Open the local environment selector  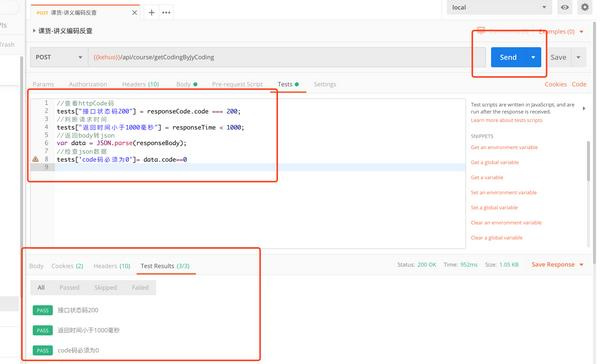[x=499, y=7]
